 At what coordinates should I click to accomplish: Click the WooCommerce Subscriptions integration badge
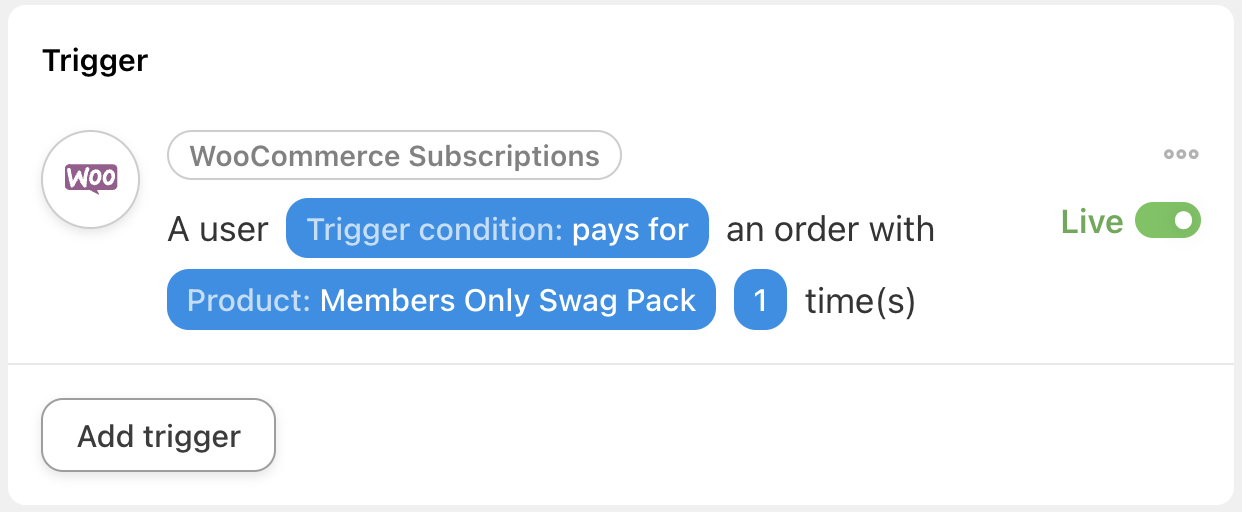pyautogui.click(x=394, y=156)
